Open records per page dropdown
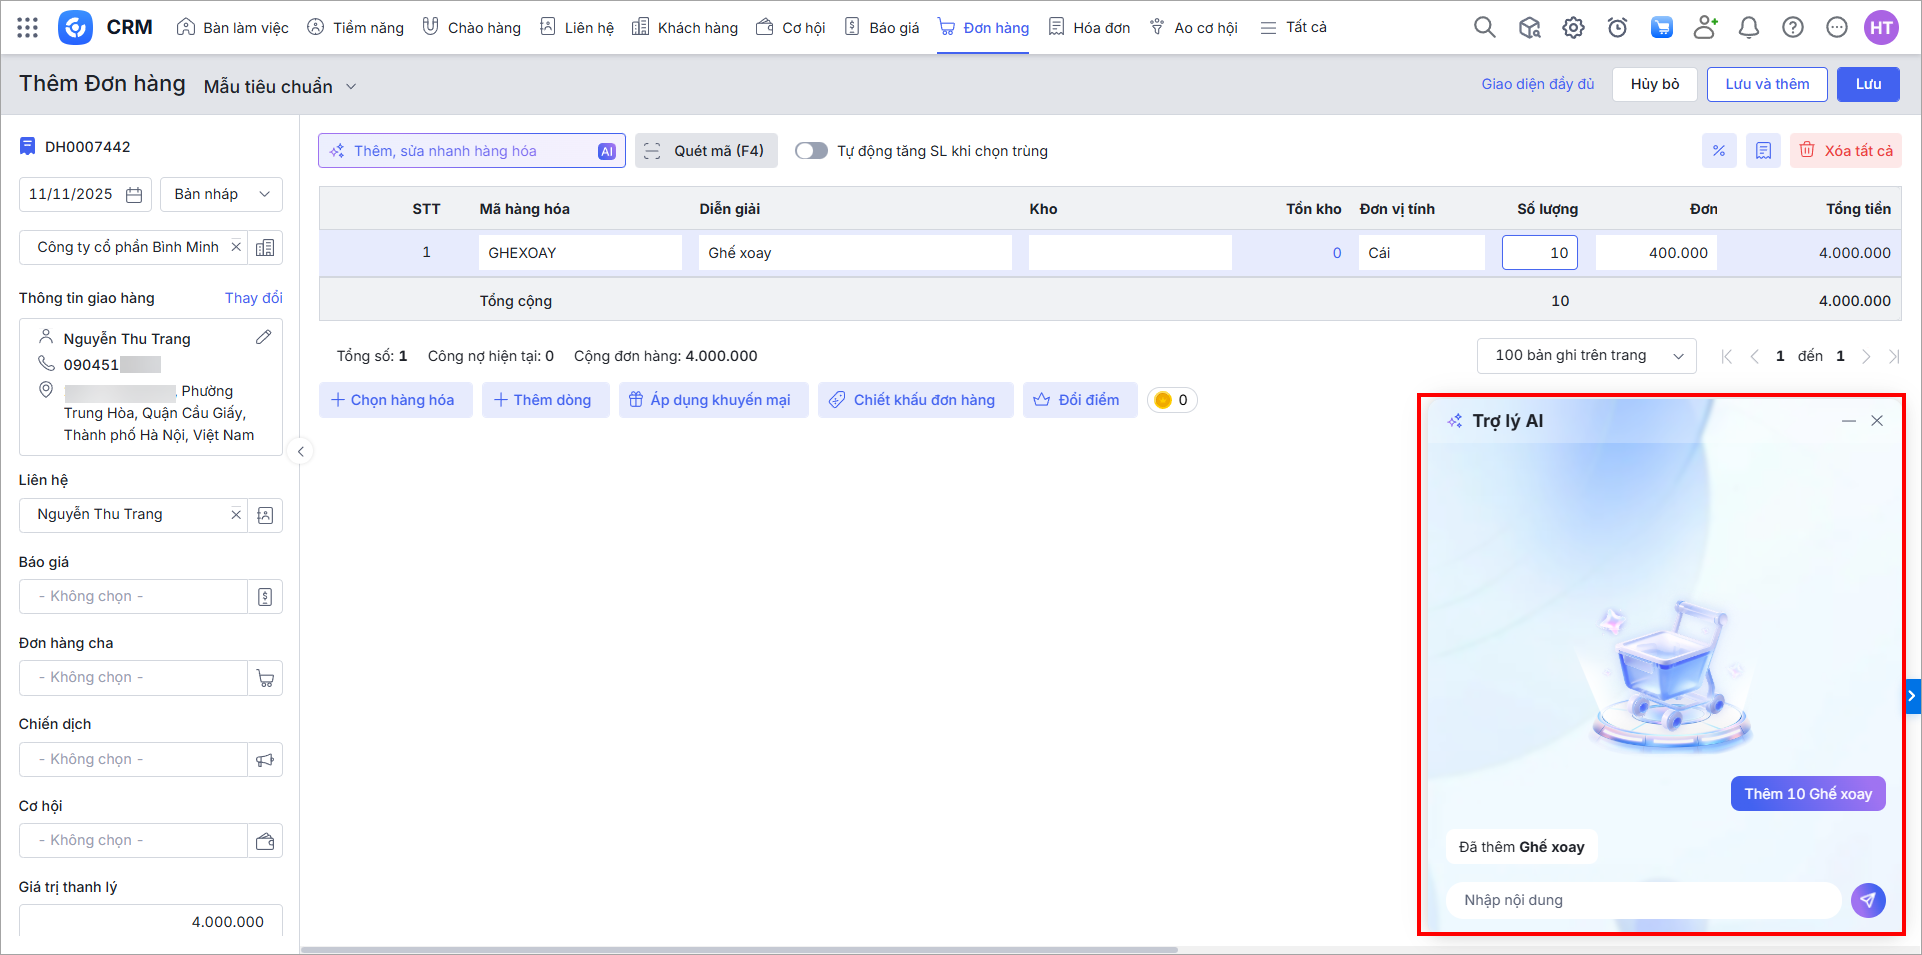The image size is (1922, 955). coord(1585,356)
